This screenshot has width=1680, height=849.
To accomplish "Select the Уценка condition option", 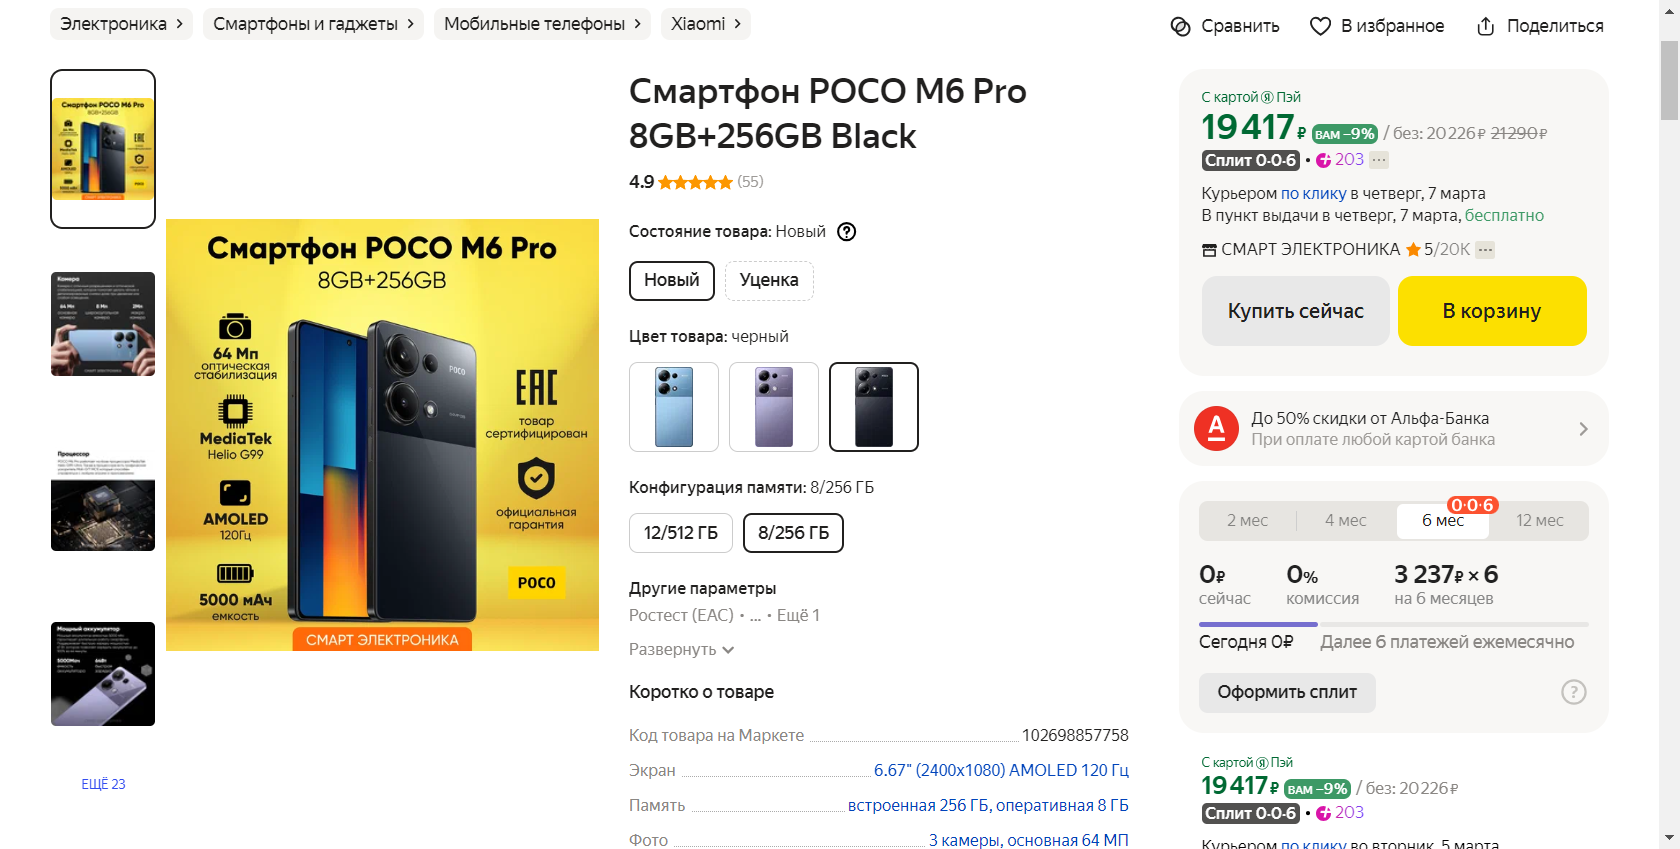I will tap(768, 281).
